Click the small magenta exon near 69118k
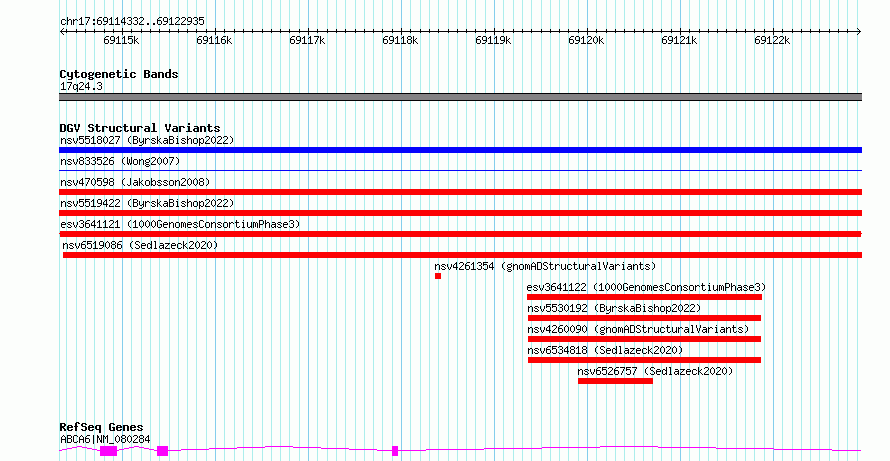 tap(395, 451)
